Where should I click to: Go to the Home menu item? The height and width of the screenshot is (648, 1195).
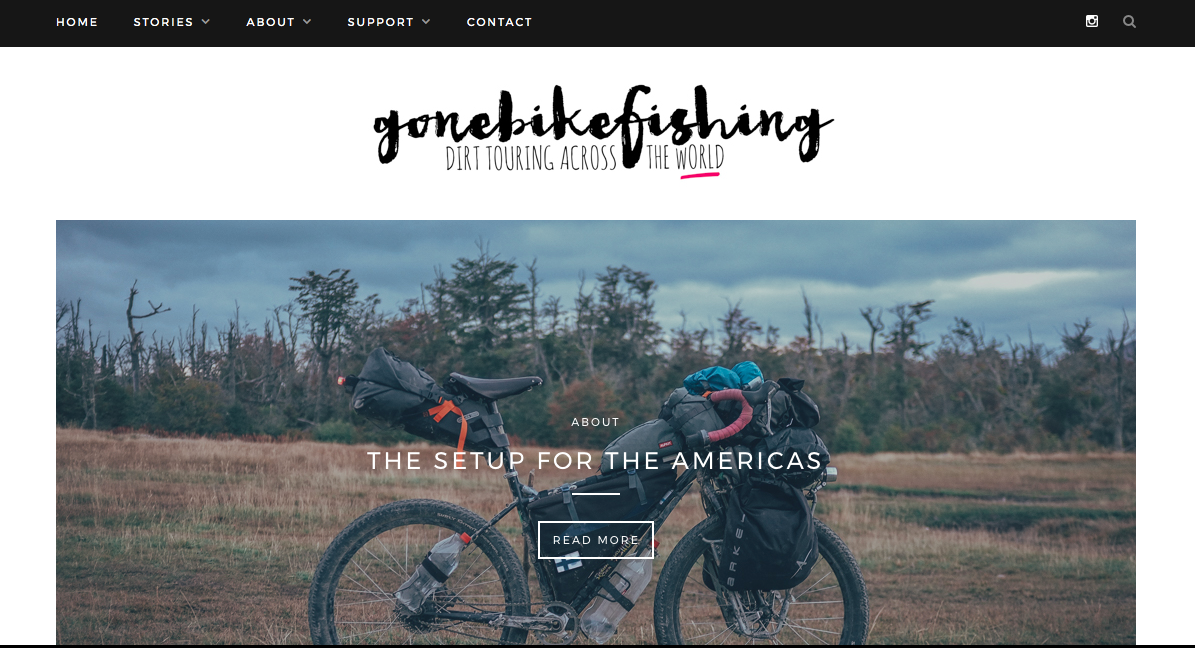[x=77, y=22]
